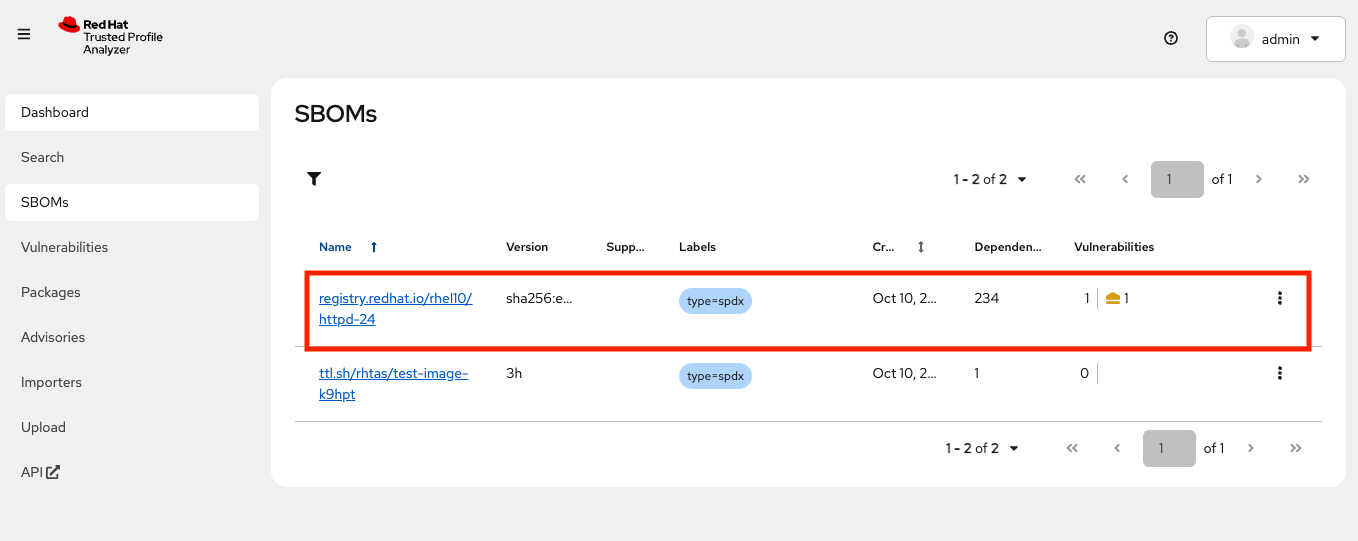Open Vulnerabilities in the sidebar
The width and height of the screenshot is (1358, 541).
[64, 247]
